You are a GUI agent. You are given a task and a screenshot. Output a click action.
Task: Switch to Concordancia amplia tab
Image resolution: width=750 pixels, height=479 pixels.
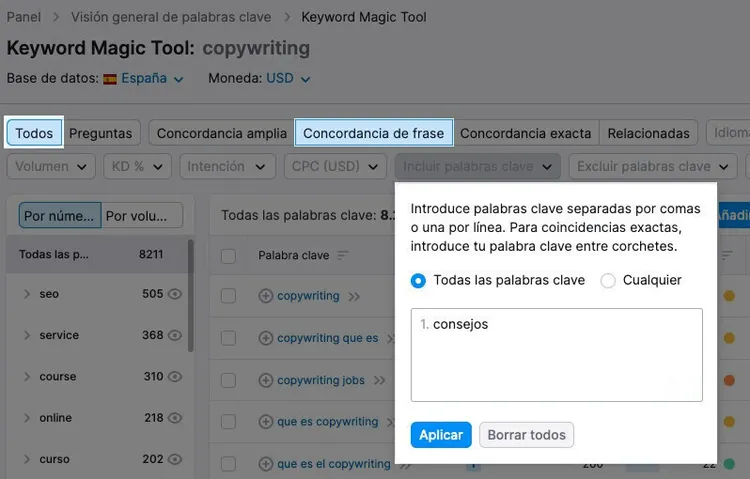222,133
